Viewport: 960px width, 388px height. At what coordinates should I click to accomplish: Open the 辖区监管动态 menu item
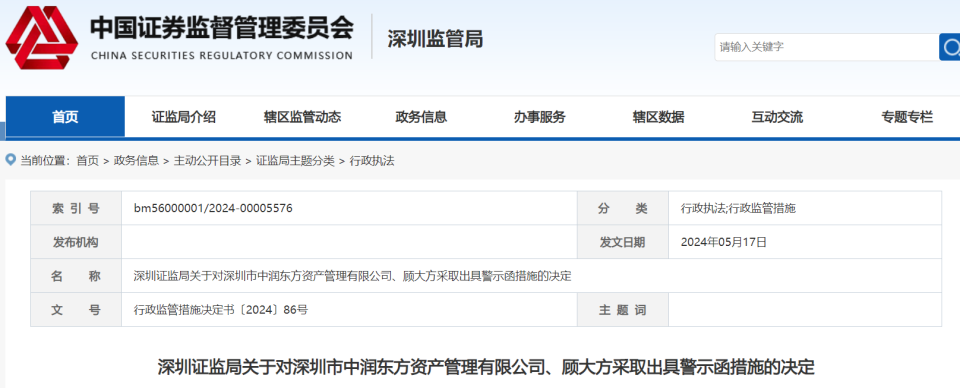tap(302, 117)
